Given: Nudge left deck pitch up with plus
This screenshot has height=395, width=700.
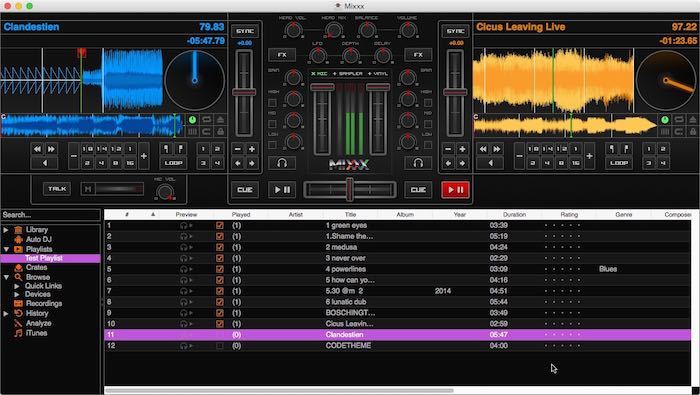Looking at the screenshot, I should pyautogui.click(x=252, y=150).
